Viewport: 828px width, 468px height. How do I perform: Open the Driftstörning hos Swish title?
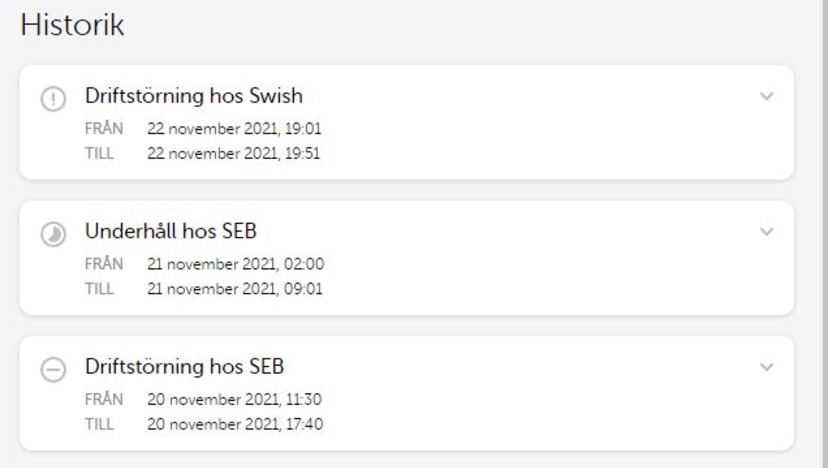[x=194, y=96]
